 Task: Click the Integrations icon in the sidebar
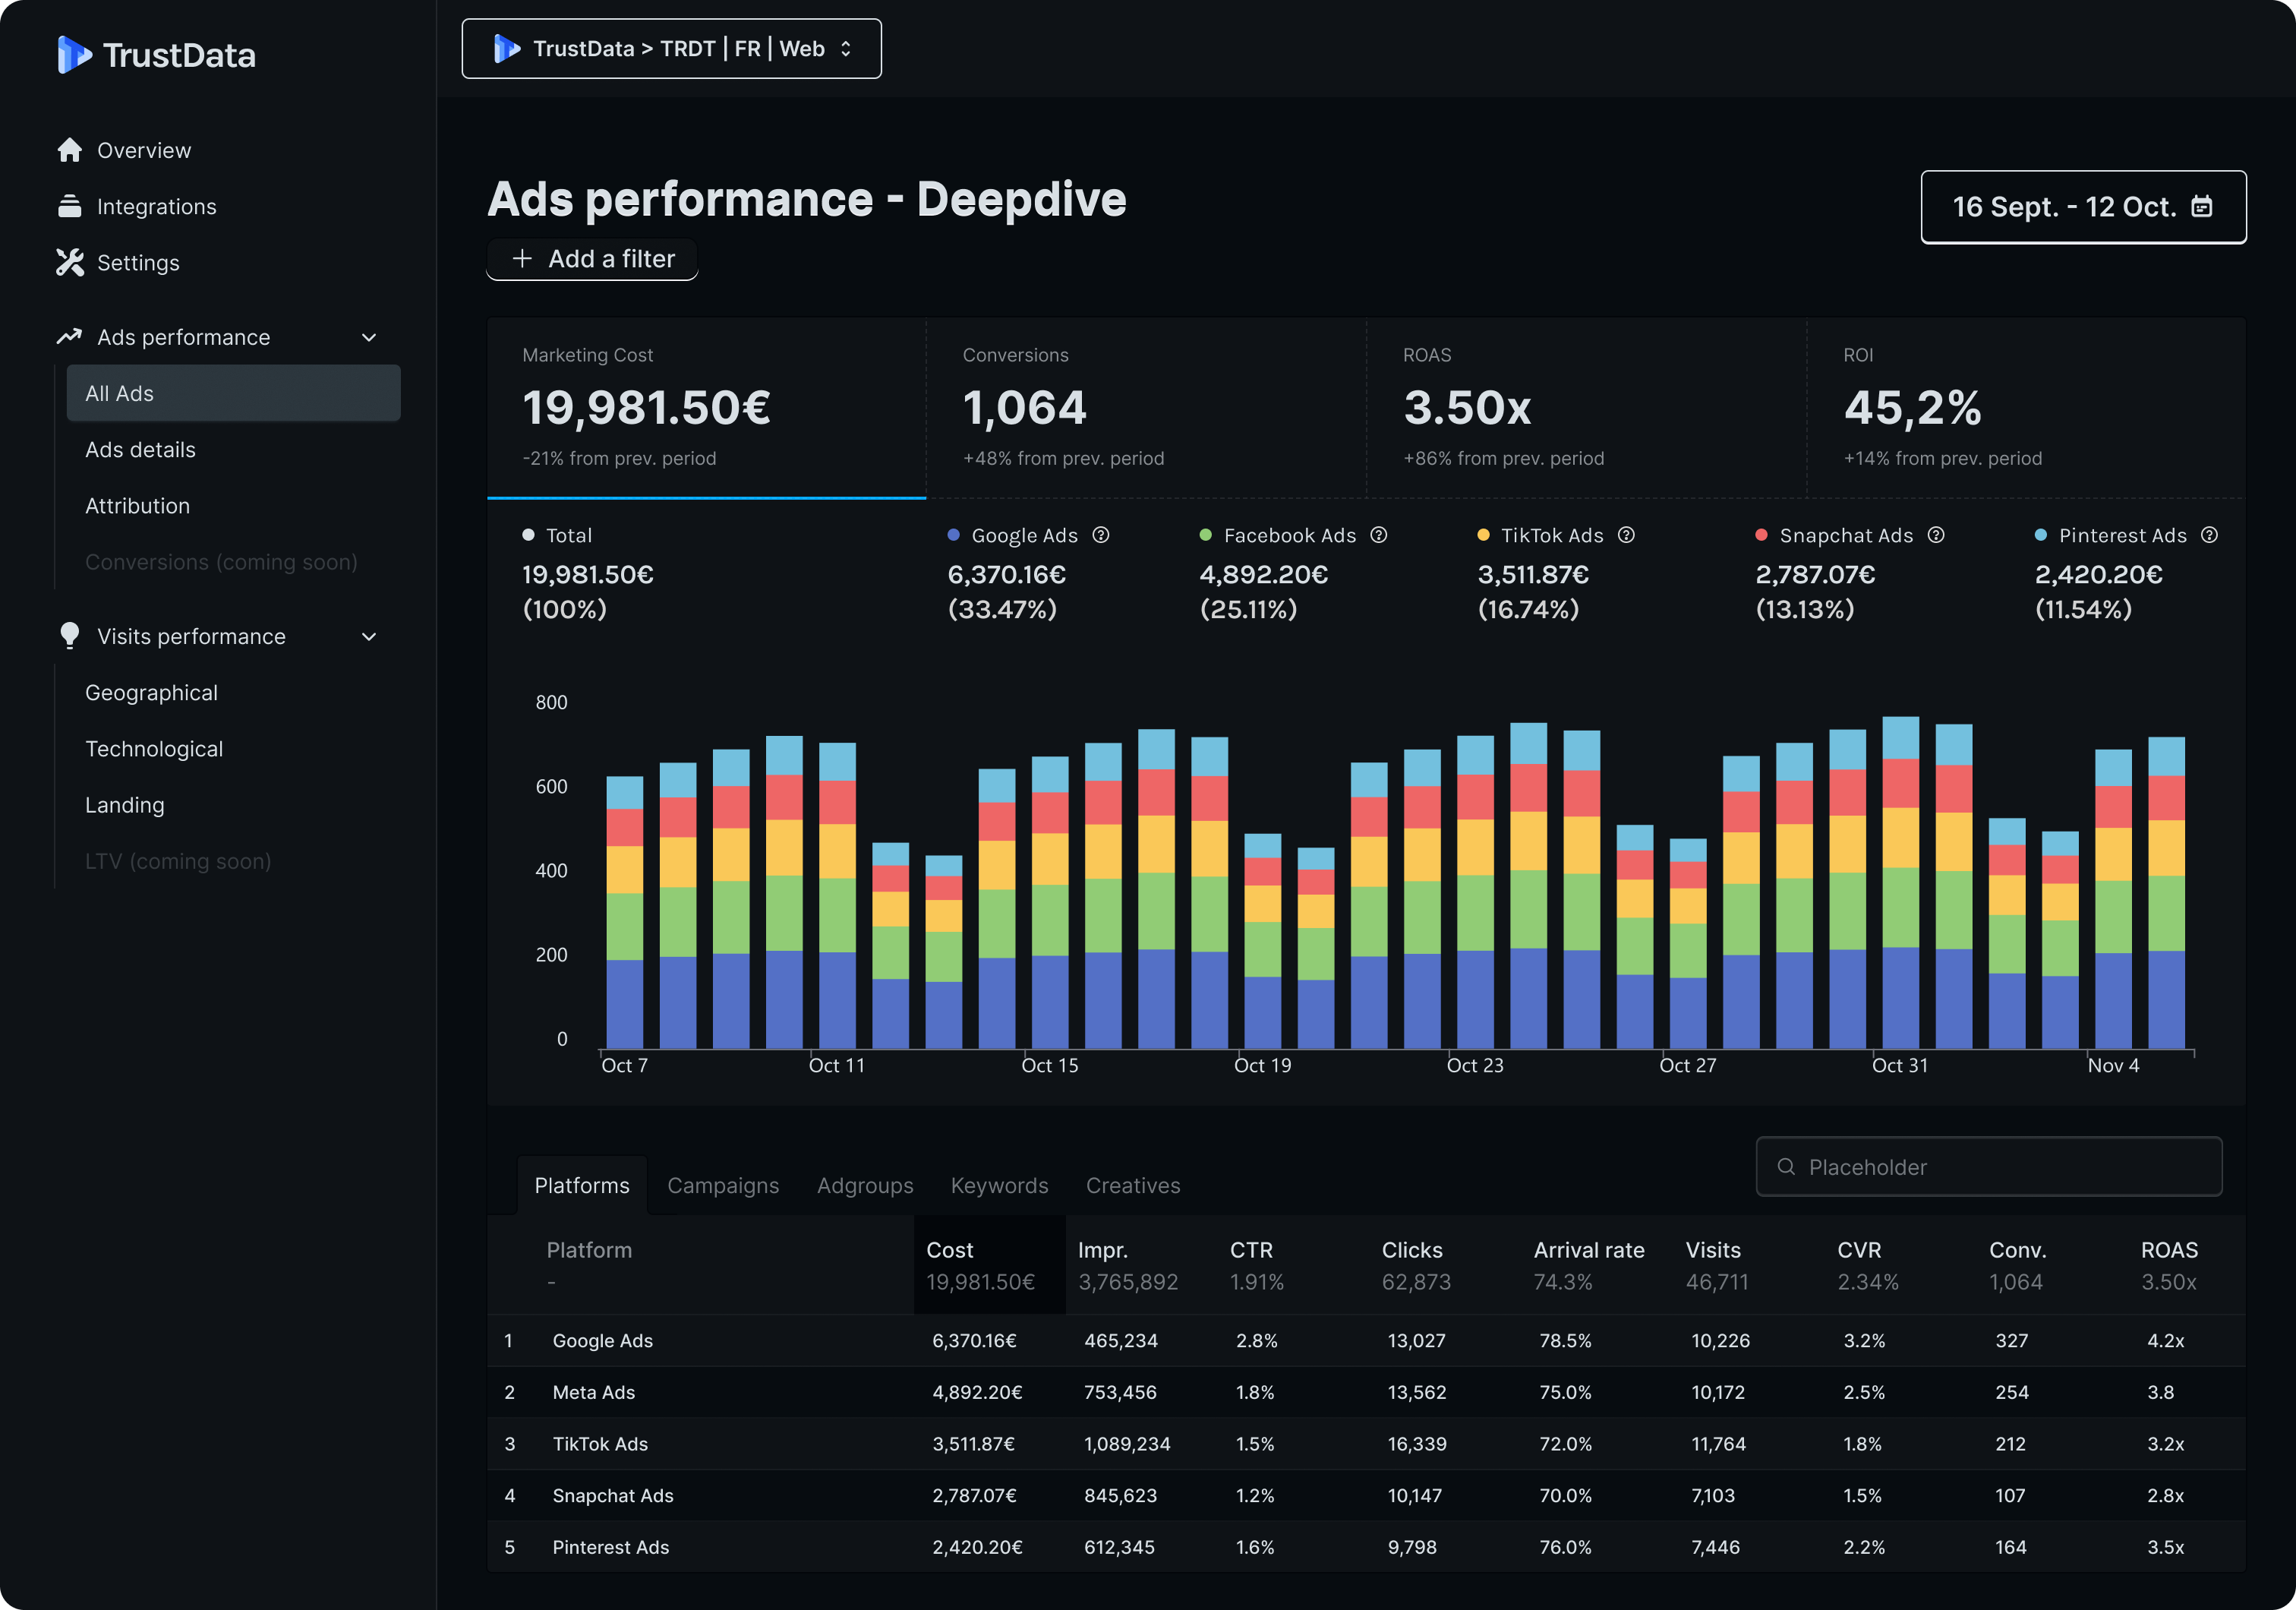coord(69,206)
